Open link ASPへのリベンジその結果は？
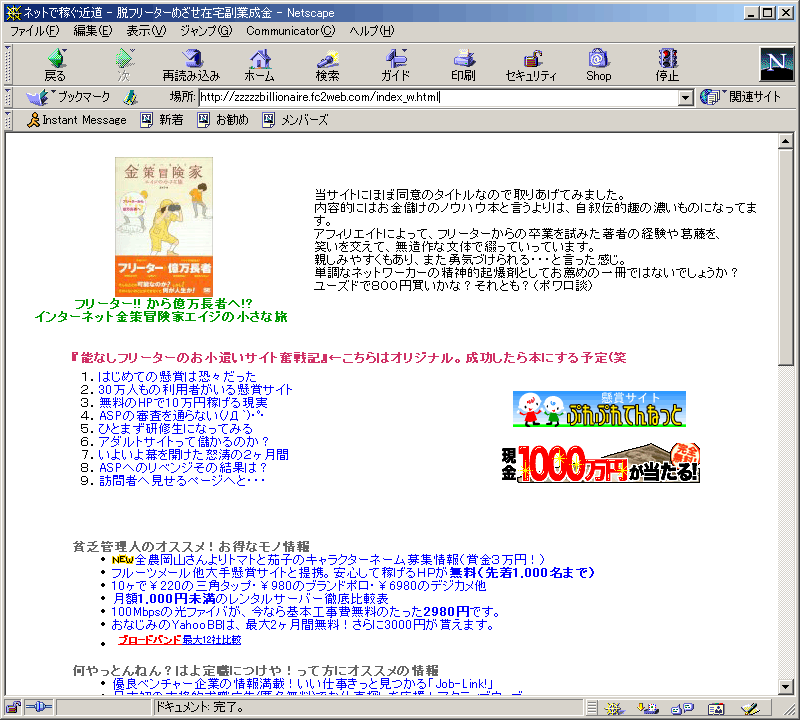 [x=183, y=467]
